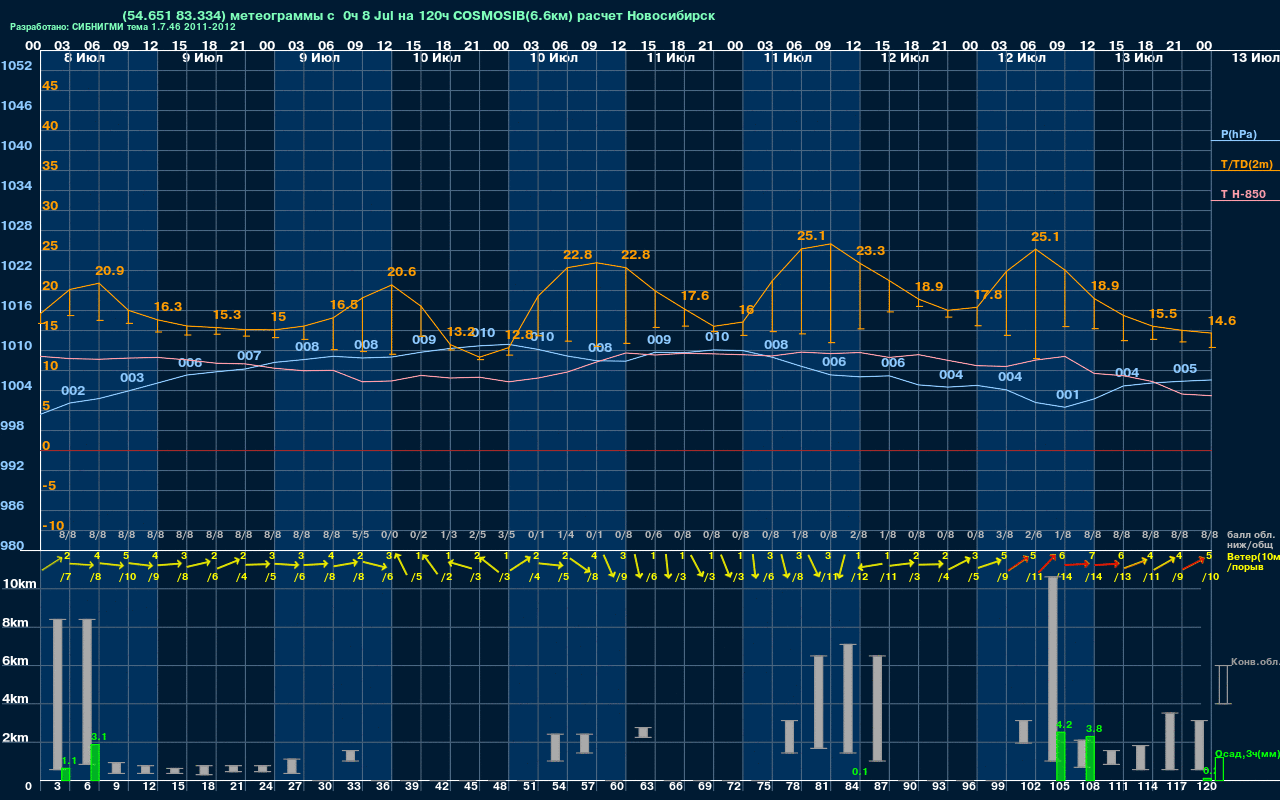
Task: Click the 003 pressure label
Action: coord(132,378)
